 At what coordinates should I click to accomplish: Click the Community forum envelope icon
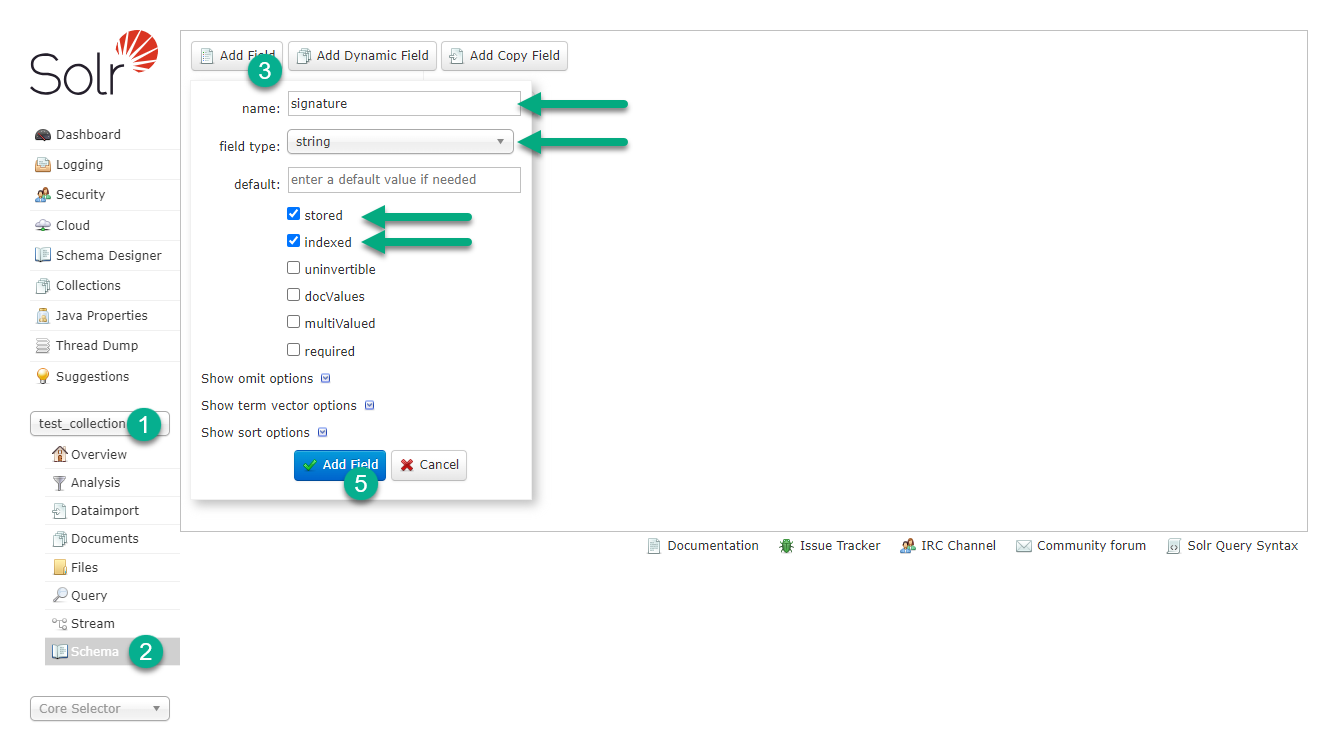click(x=1024, y=546)
